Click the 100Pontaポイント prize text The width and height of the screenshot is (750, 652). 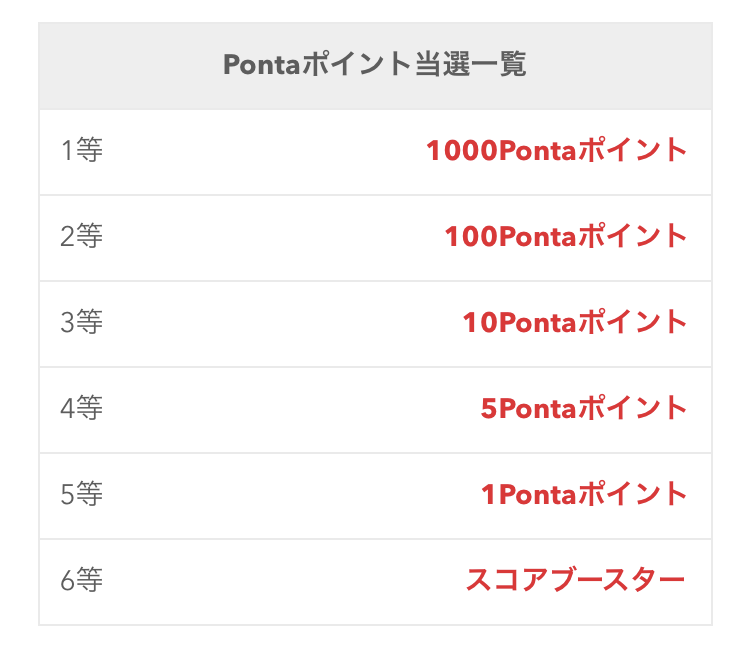pos(566,236)
